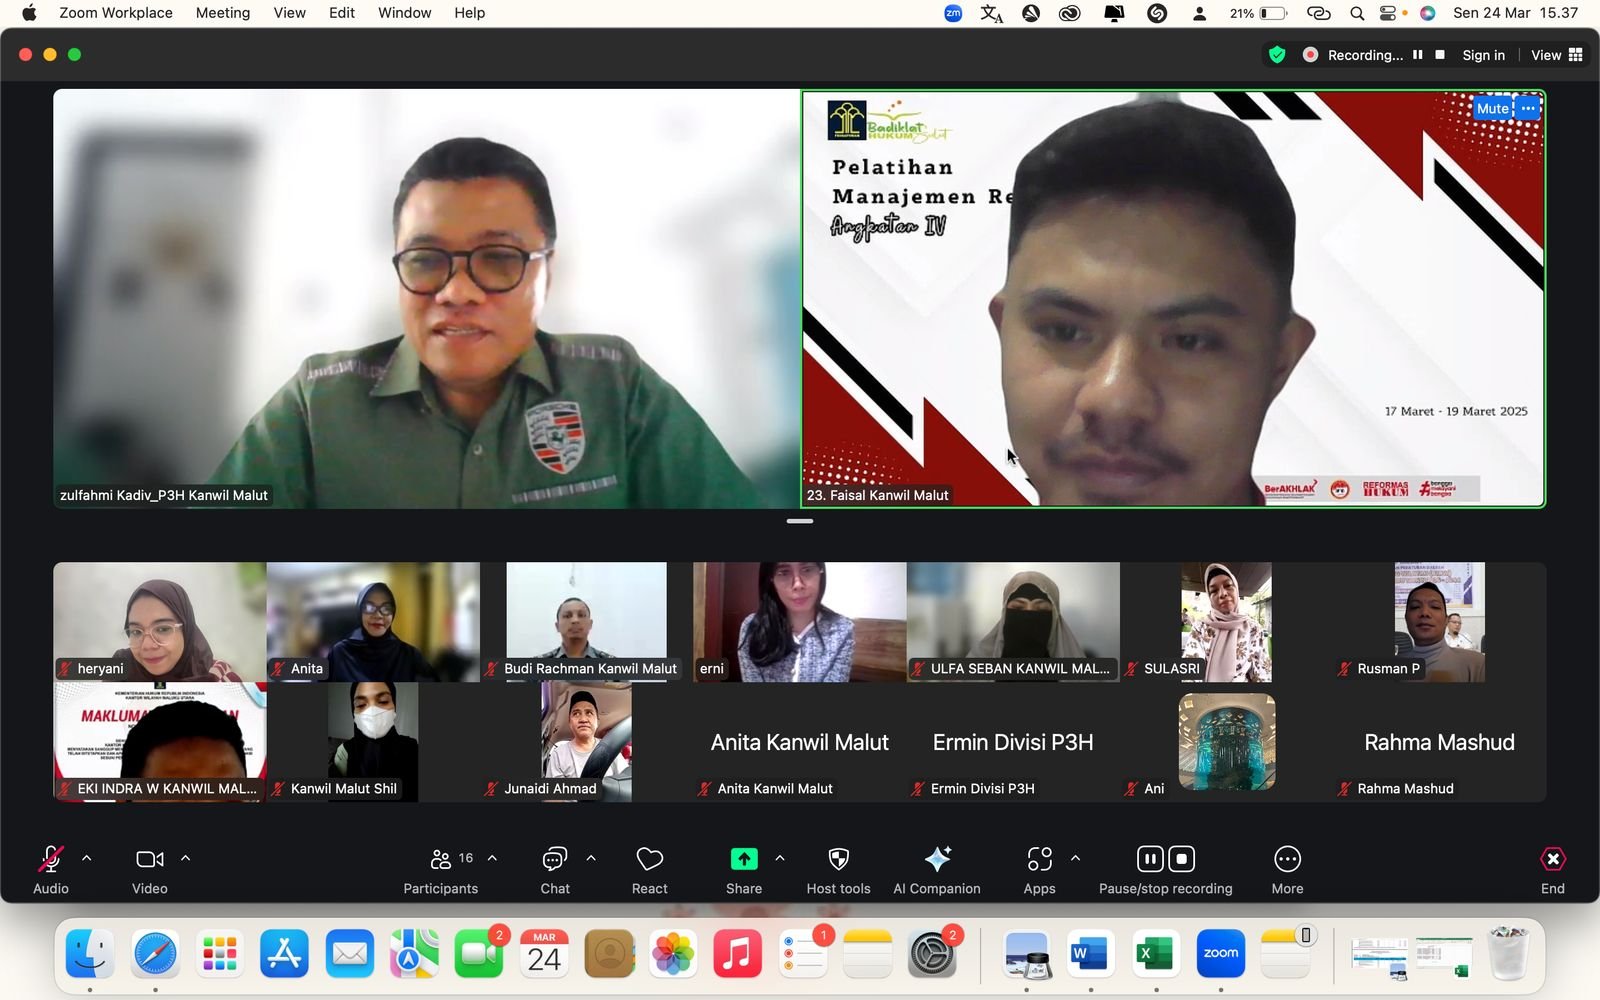Screen dimensions: 1600x1000
Task: Select heryani's video thumbnail
Action: (x=160, y=621)
